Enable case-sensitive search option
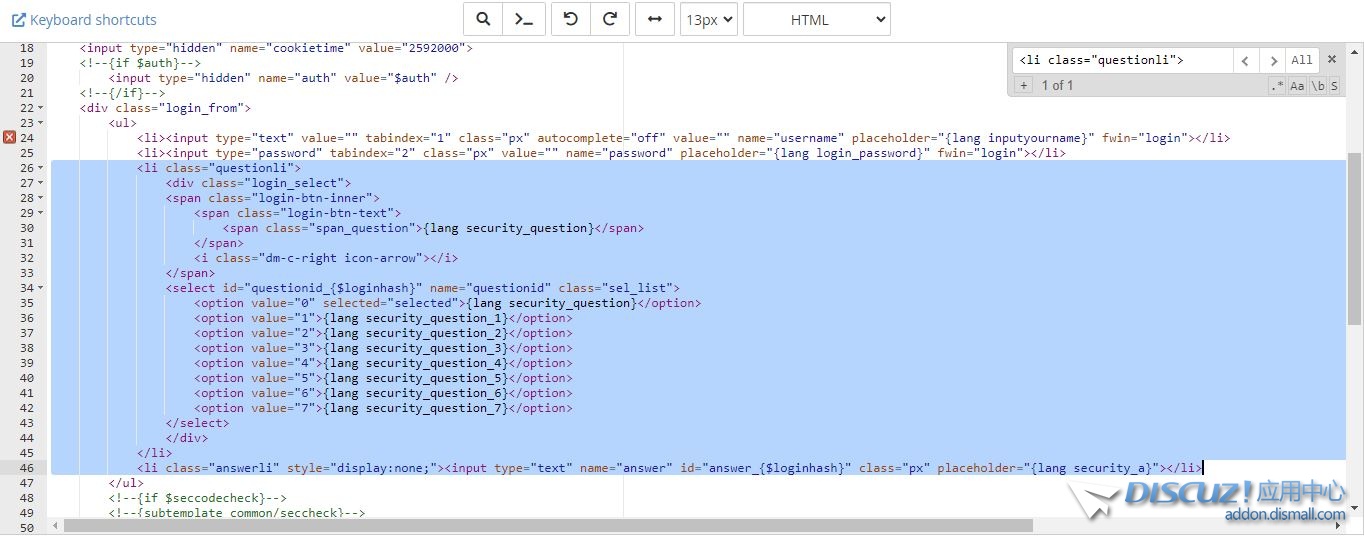The image size is (1364, 540). point(1297,86)
